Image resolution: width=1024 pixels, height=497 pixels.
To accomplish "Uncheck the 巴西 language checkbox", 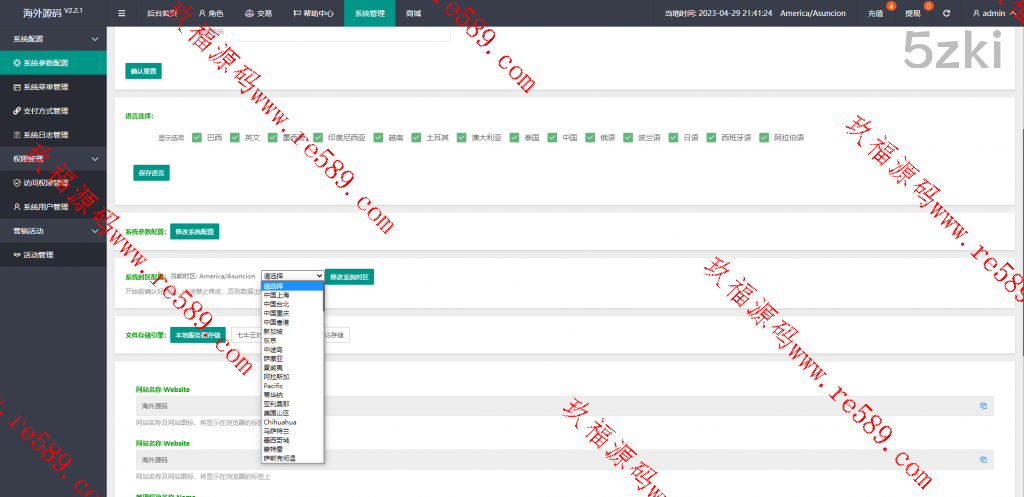I will click(197, 137).
